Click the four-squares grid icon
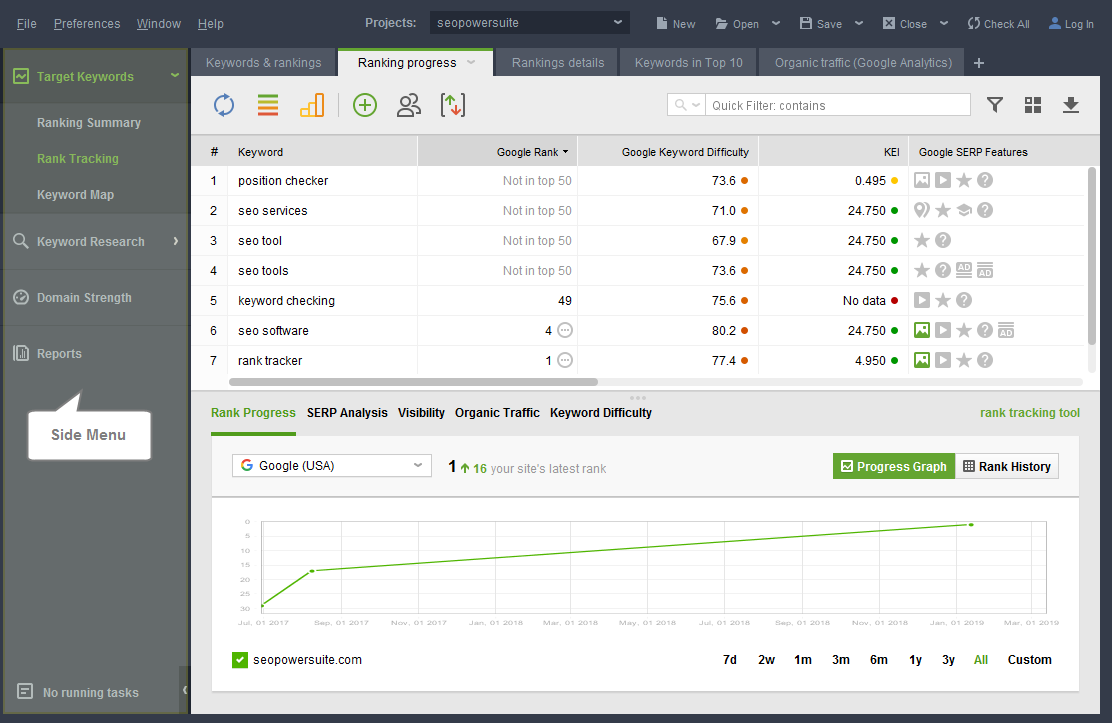 coord(1033,105)
